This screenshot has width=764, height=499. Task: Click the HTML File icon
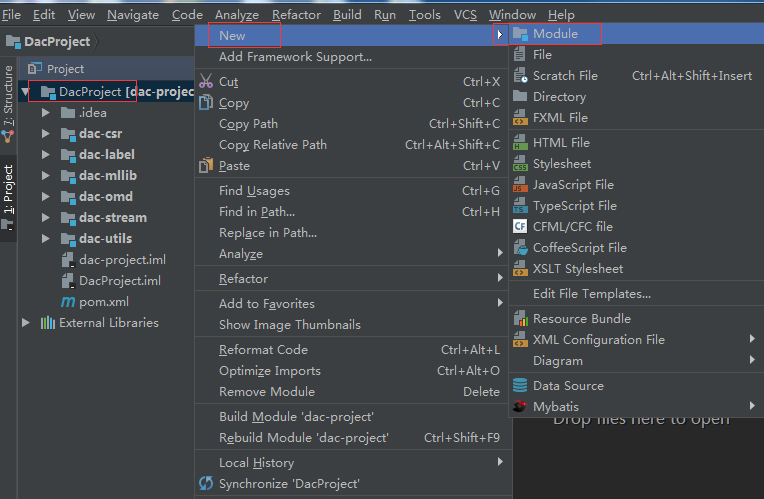click(520, 142)
